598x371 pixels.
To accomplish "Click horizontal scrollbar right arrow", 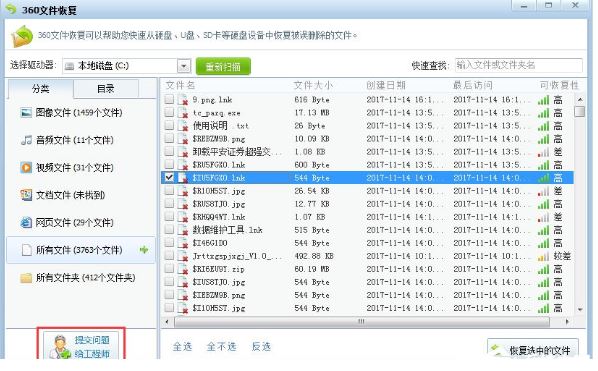I will click(567, 322).
